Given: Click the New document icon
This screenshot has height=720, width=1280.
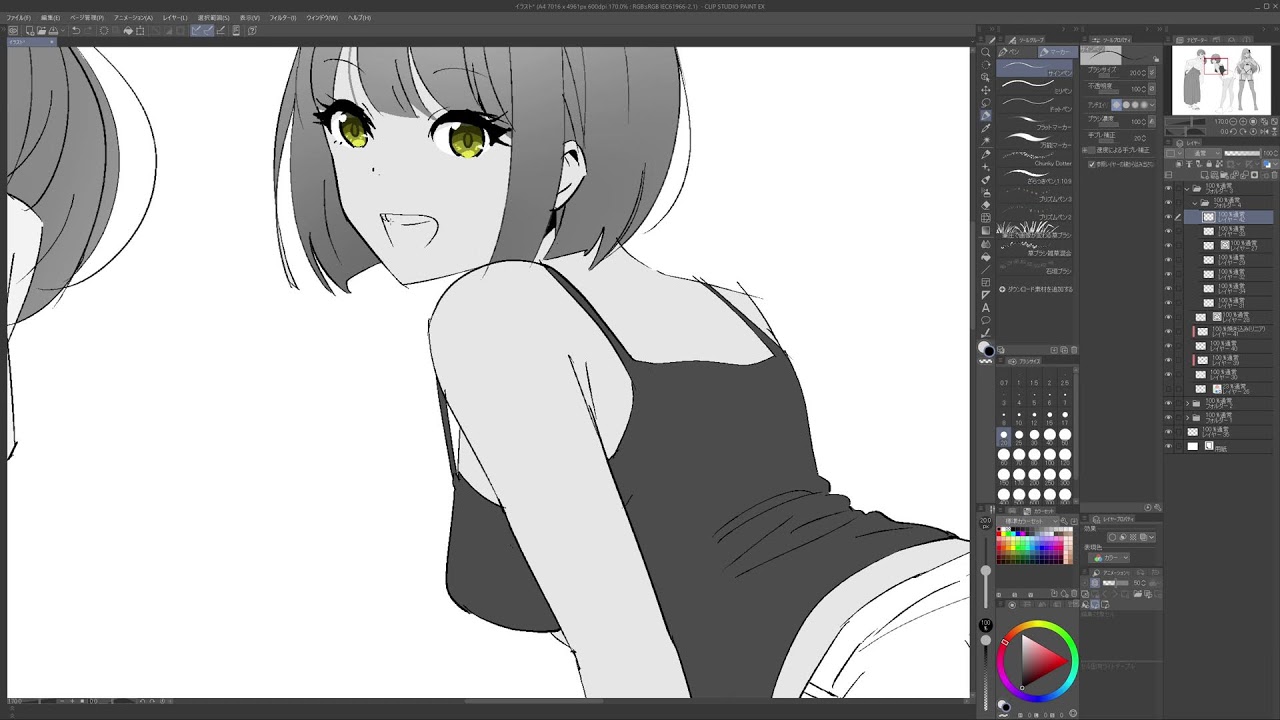Looking at the screenshot, I should coord(30,30).
